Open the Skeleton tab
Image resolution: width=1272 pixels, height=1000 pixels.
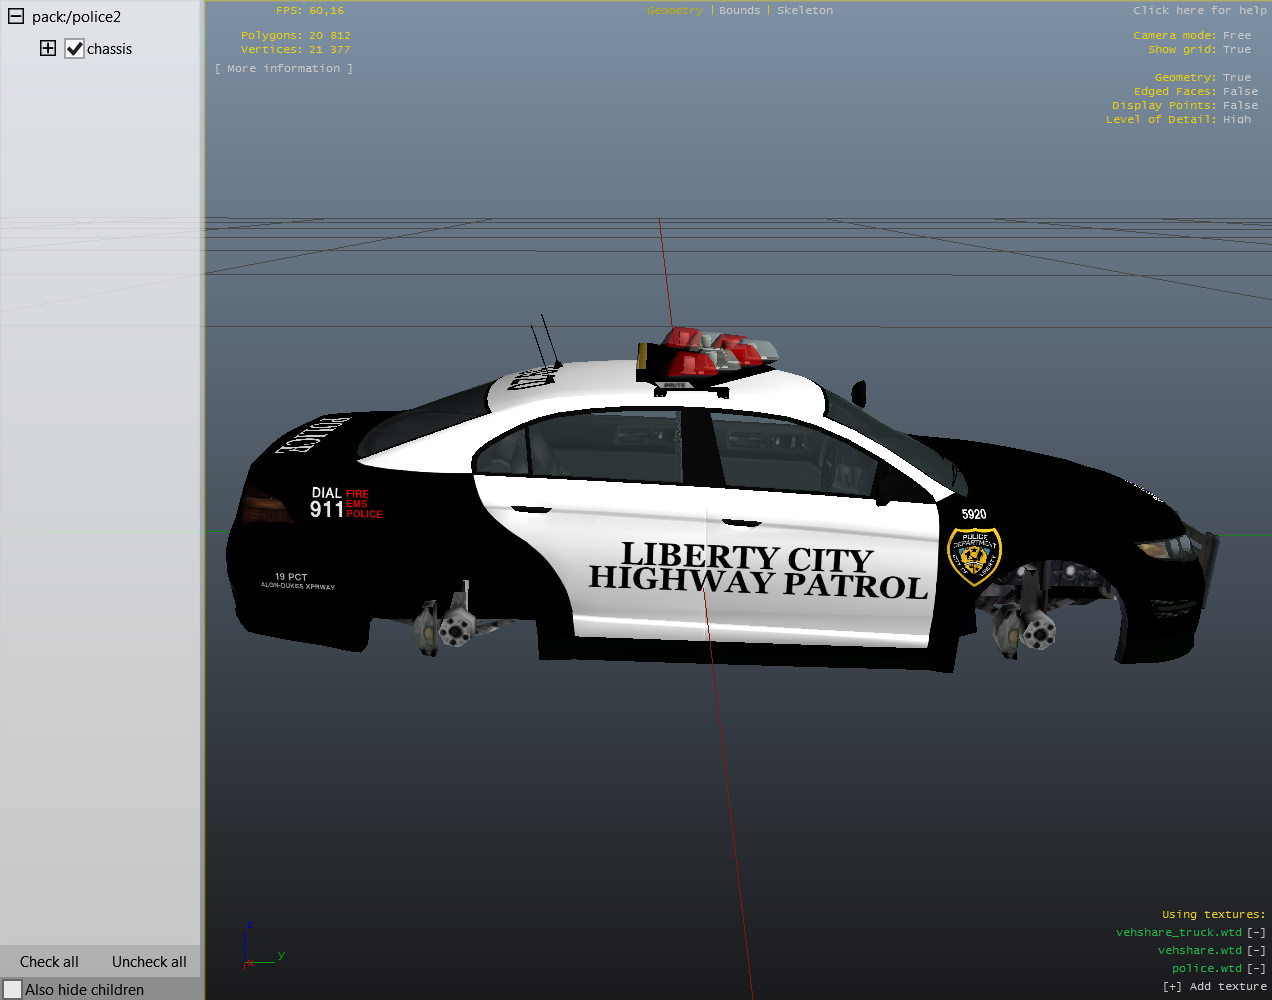(x=804, y=10)
